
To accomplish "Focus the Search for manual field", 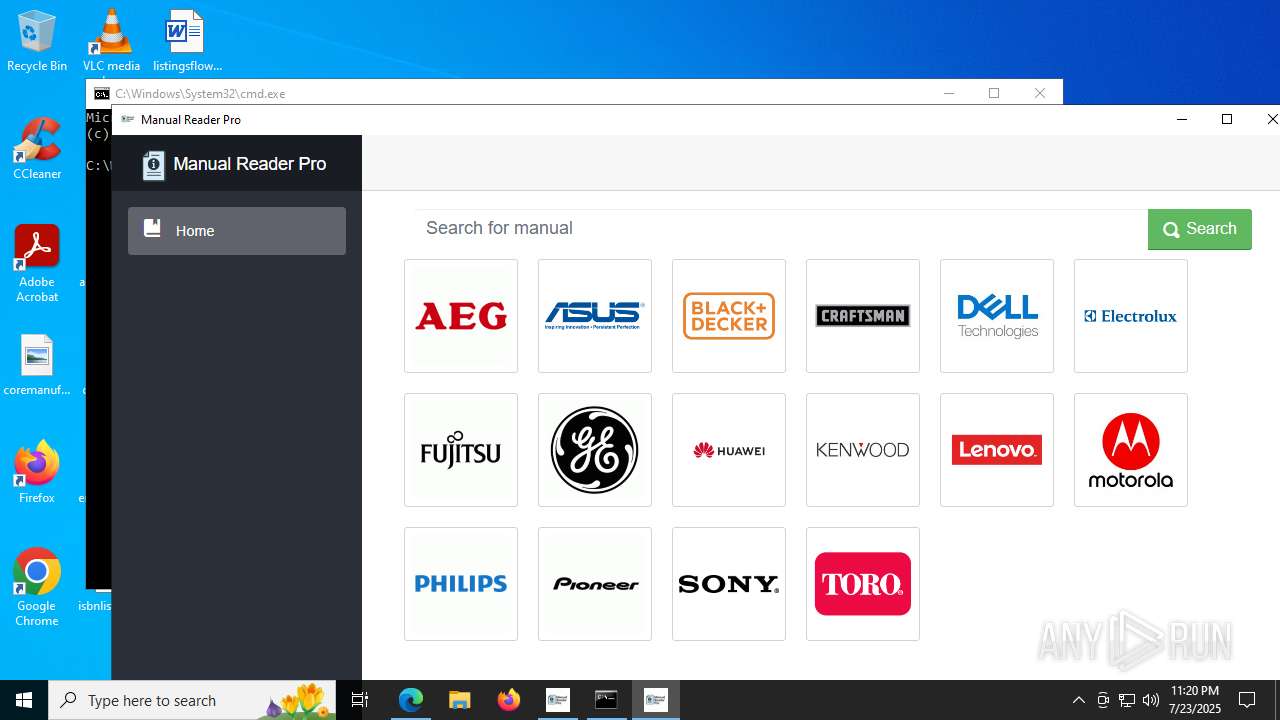I will click(x=781, y=228).
